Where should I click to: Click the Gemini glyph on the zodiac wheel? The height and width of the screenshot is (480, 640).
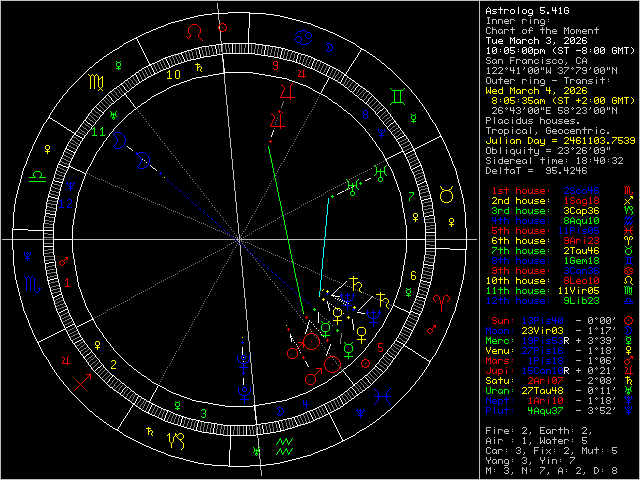coord(398,95)
